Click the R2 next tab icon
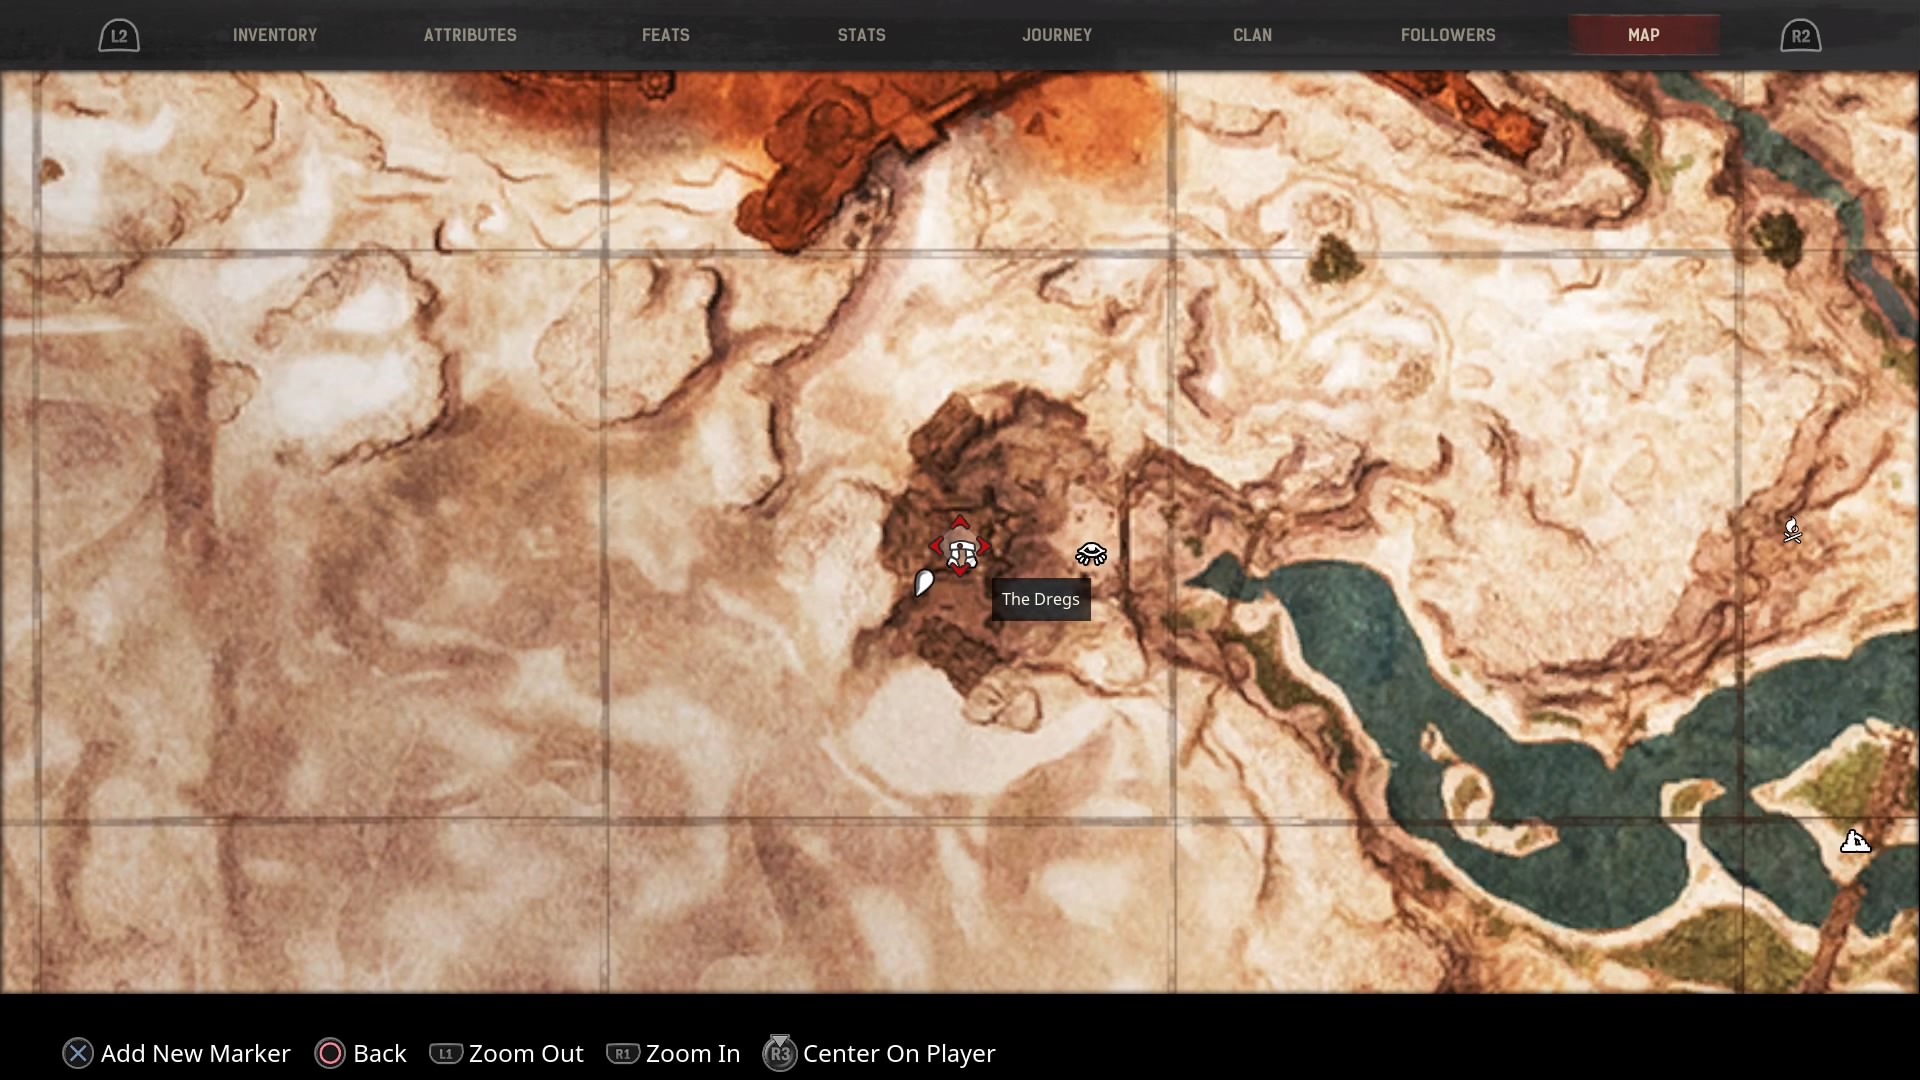This screenshot has height=1080, width=1920. 1800,36
